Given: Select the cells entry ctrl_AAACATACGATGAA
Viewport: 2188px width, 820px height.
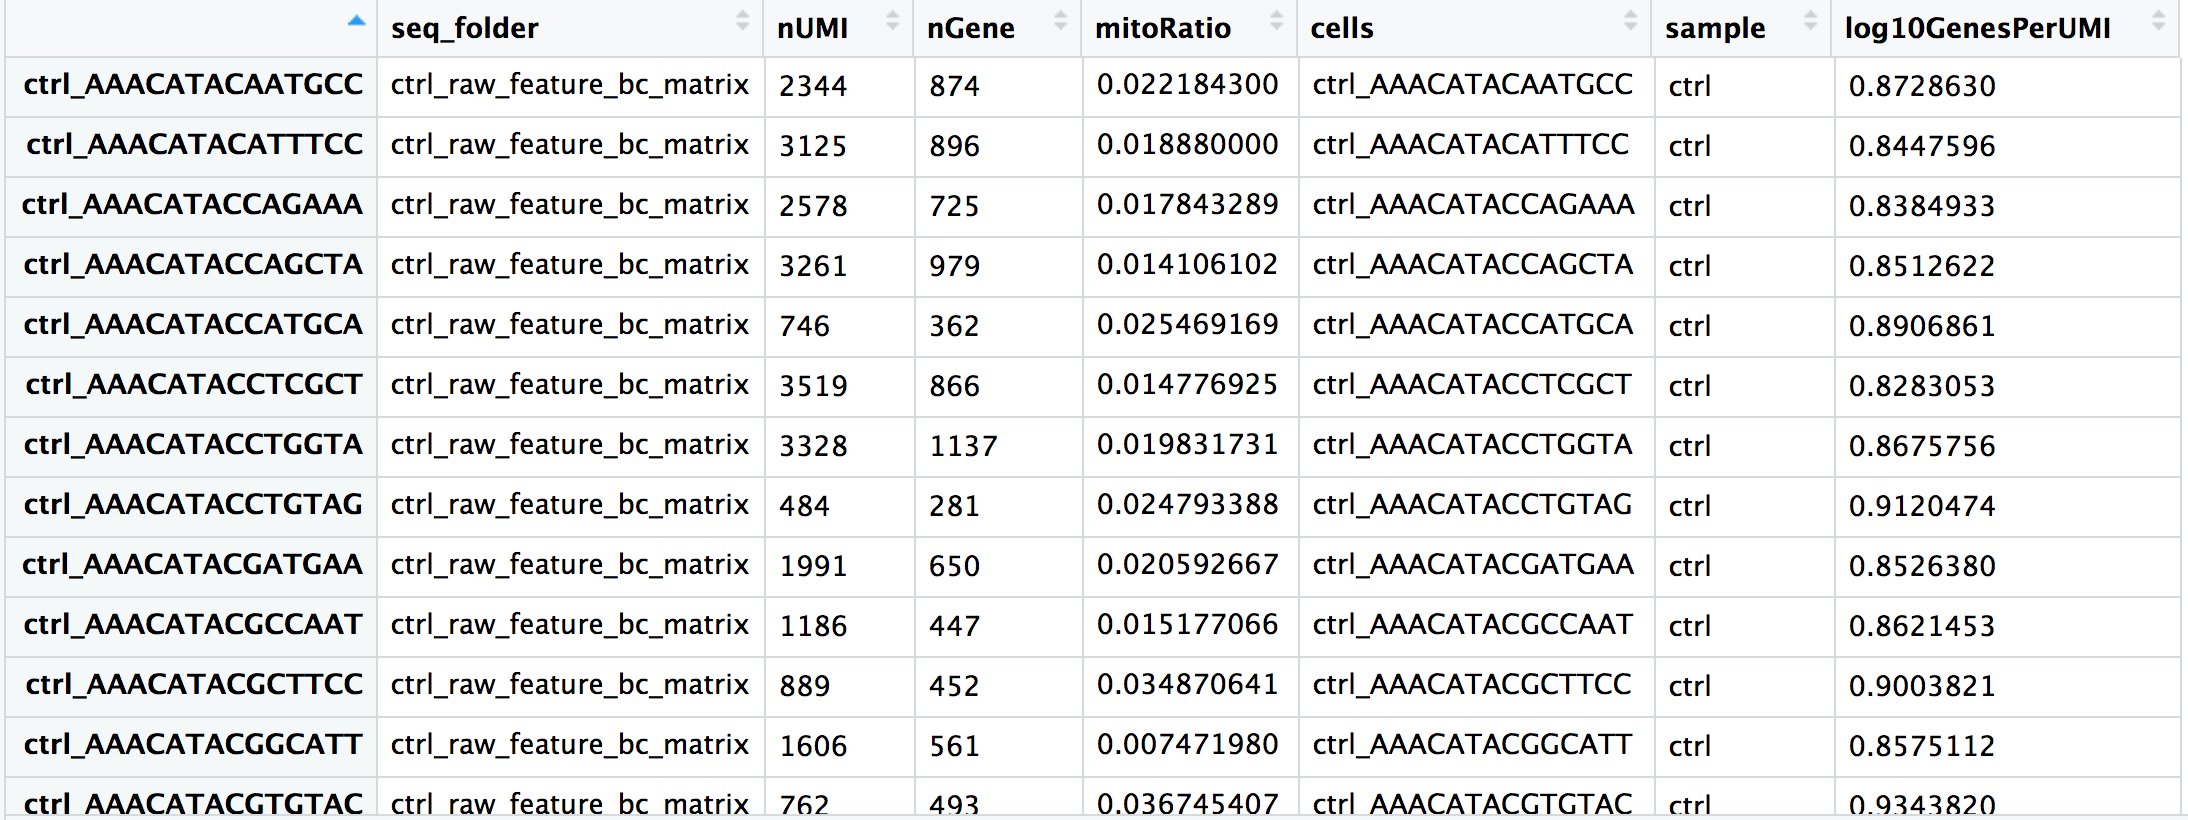Looking at the screenshot, I should pos(1472,565).
